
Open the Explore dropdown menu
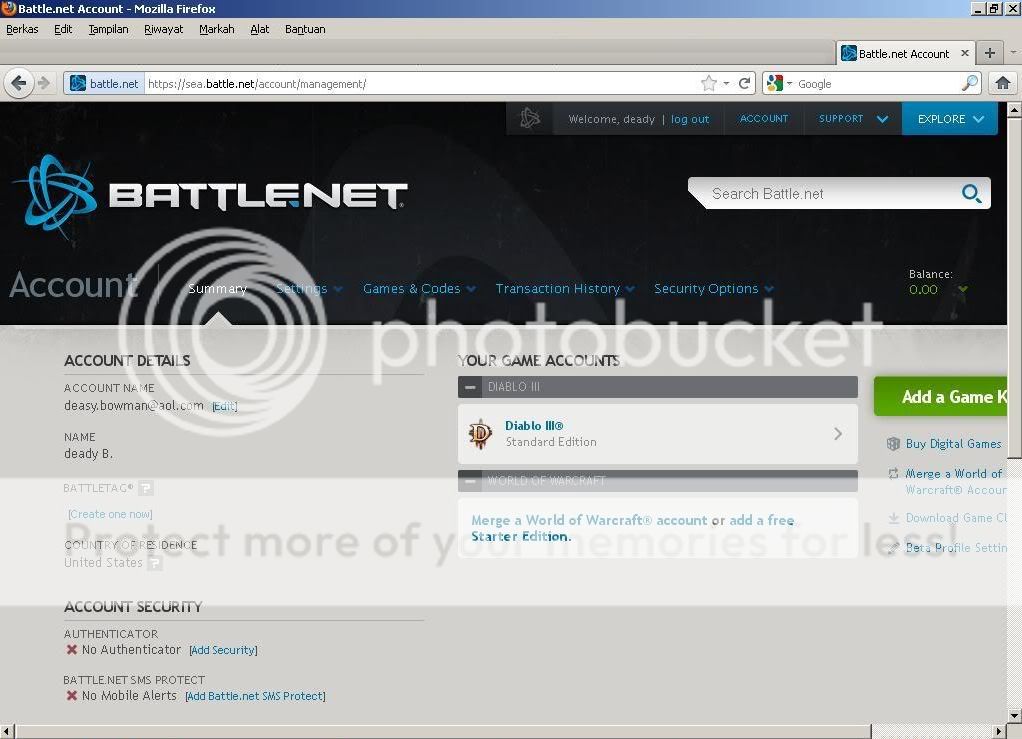click(950, 119)
